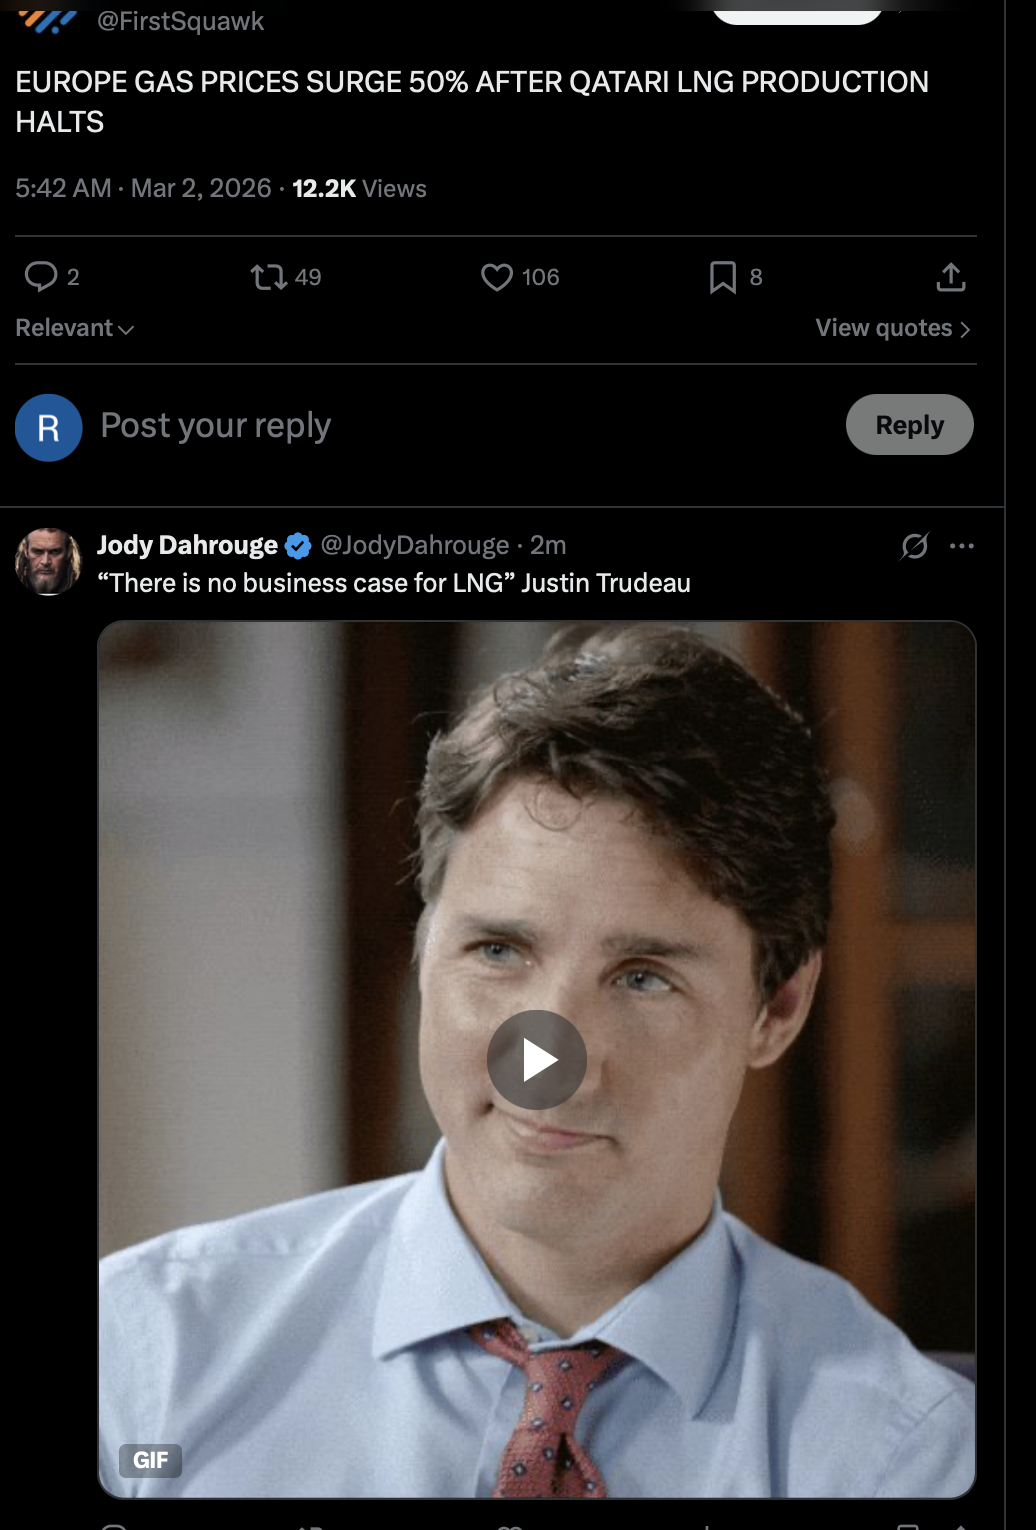Click the reply speech bubble icon
This screenshot has height=1530, width=1036.
coord(41,277)
